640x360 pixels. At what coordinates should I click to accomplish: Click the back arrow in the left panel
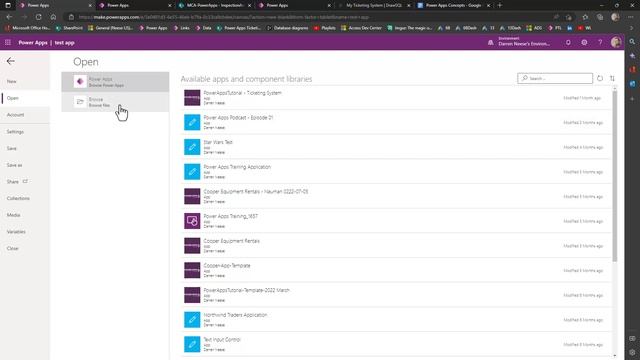pyautogui.click(x=11, y=61)
